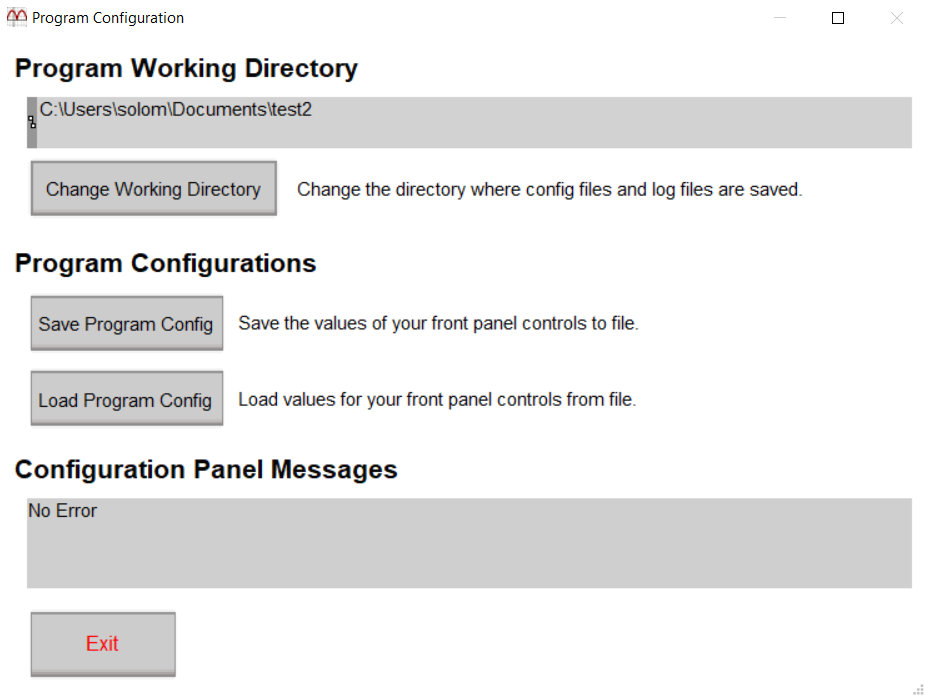Viewport: 925px width, 697px height.
Task: Click the small path-mode icon beside the directory path
Action: pos(32,122)
